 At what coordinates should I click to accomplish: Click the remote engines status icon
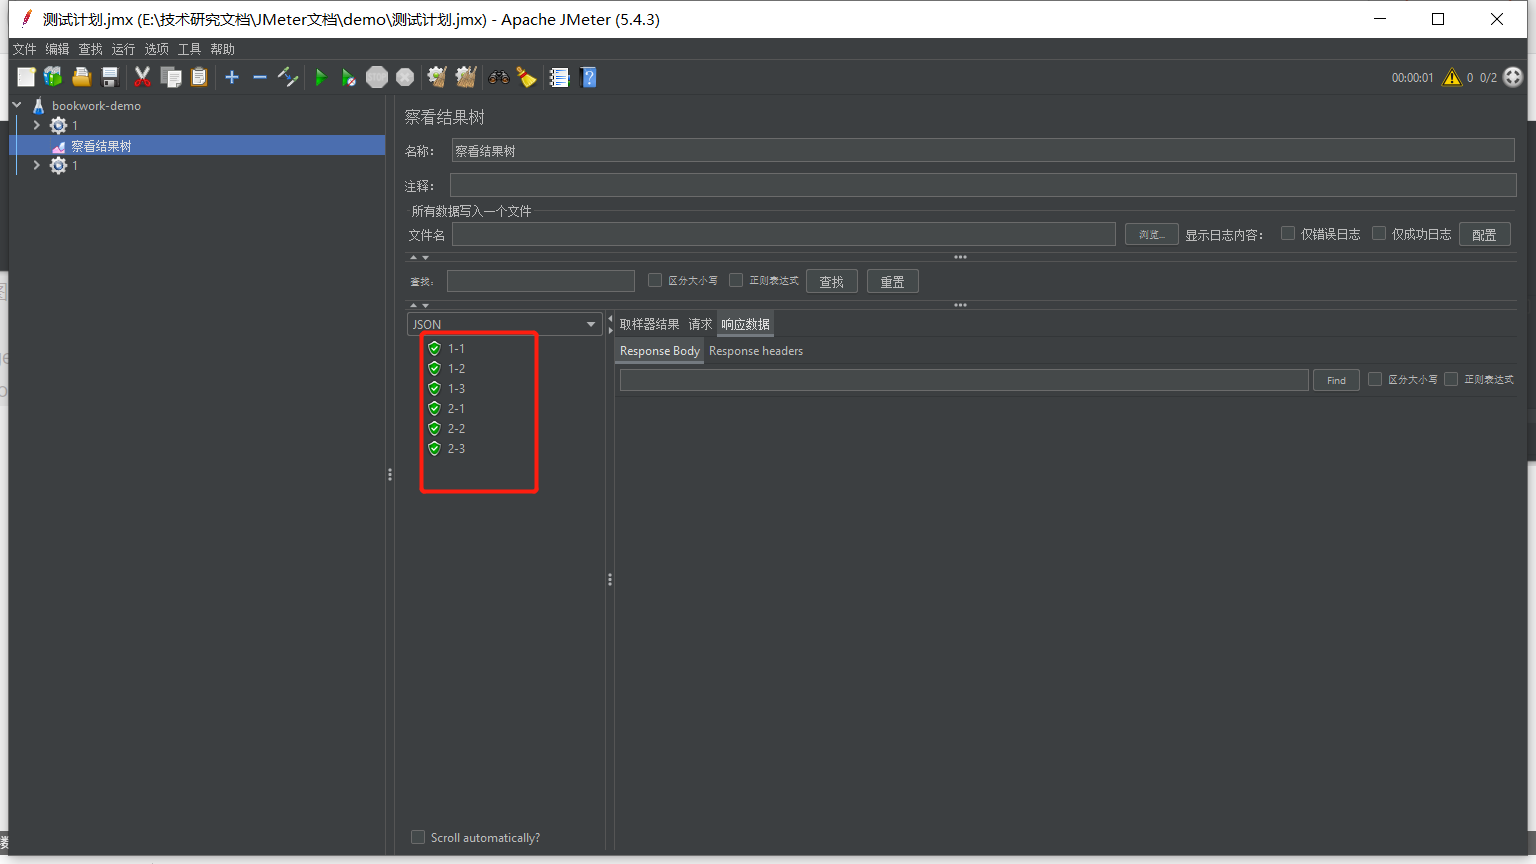[x=1513, y=77]
